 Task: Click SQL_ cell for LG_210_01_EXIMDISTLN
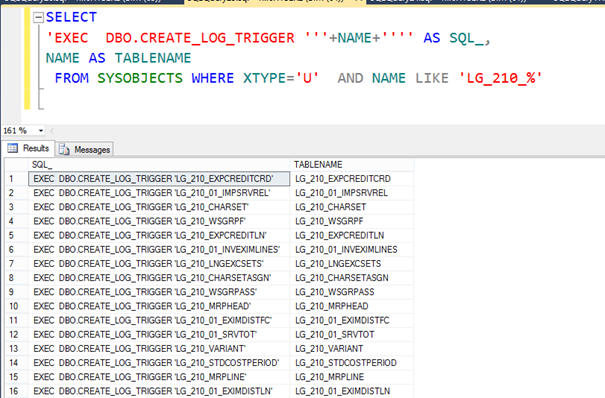(x=159, y=391)
